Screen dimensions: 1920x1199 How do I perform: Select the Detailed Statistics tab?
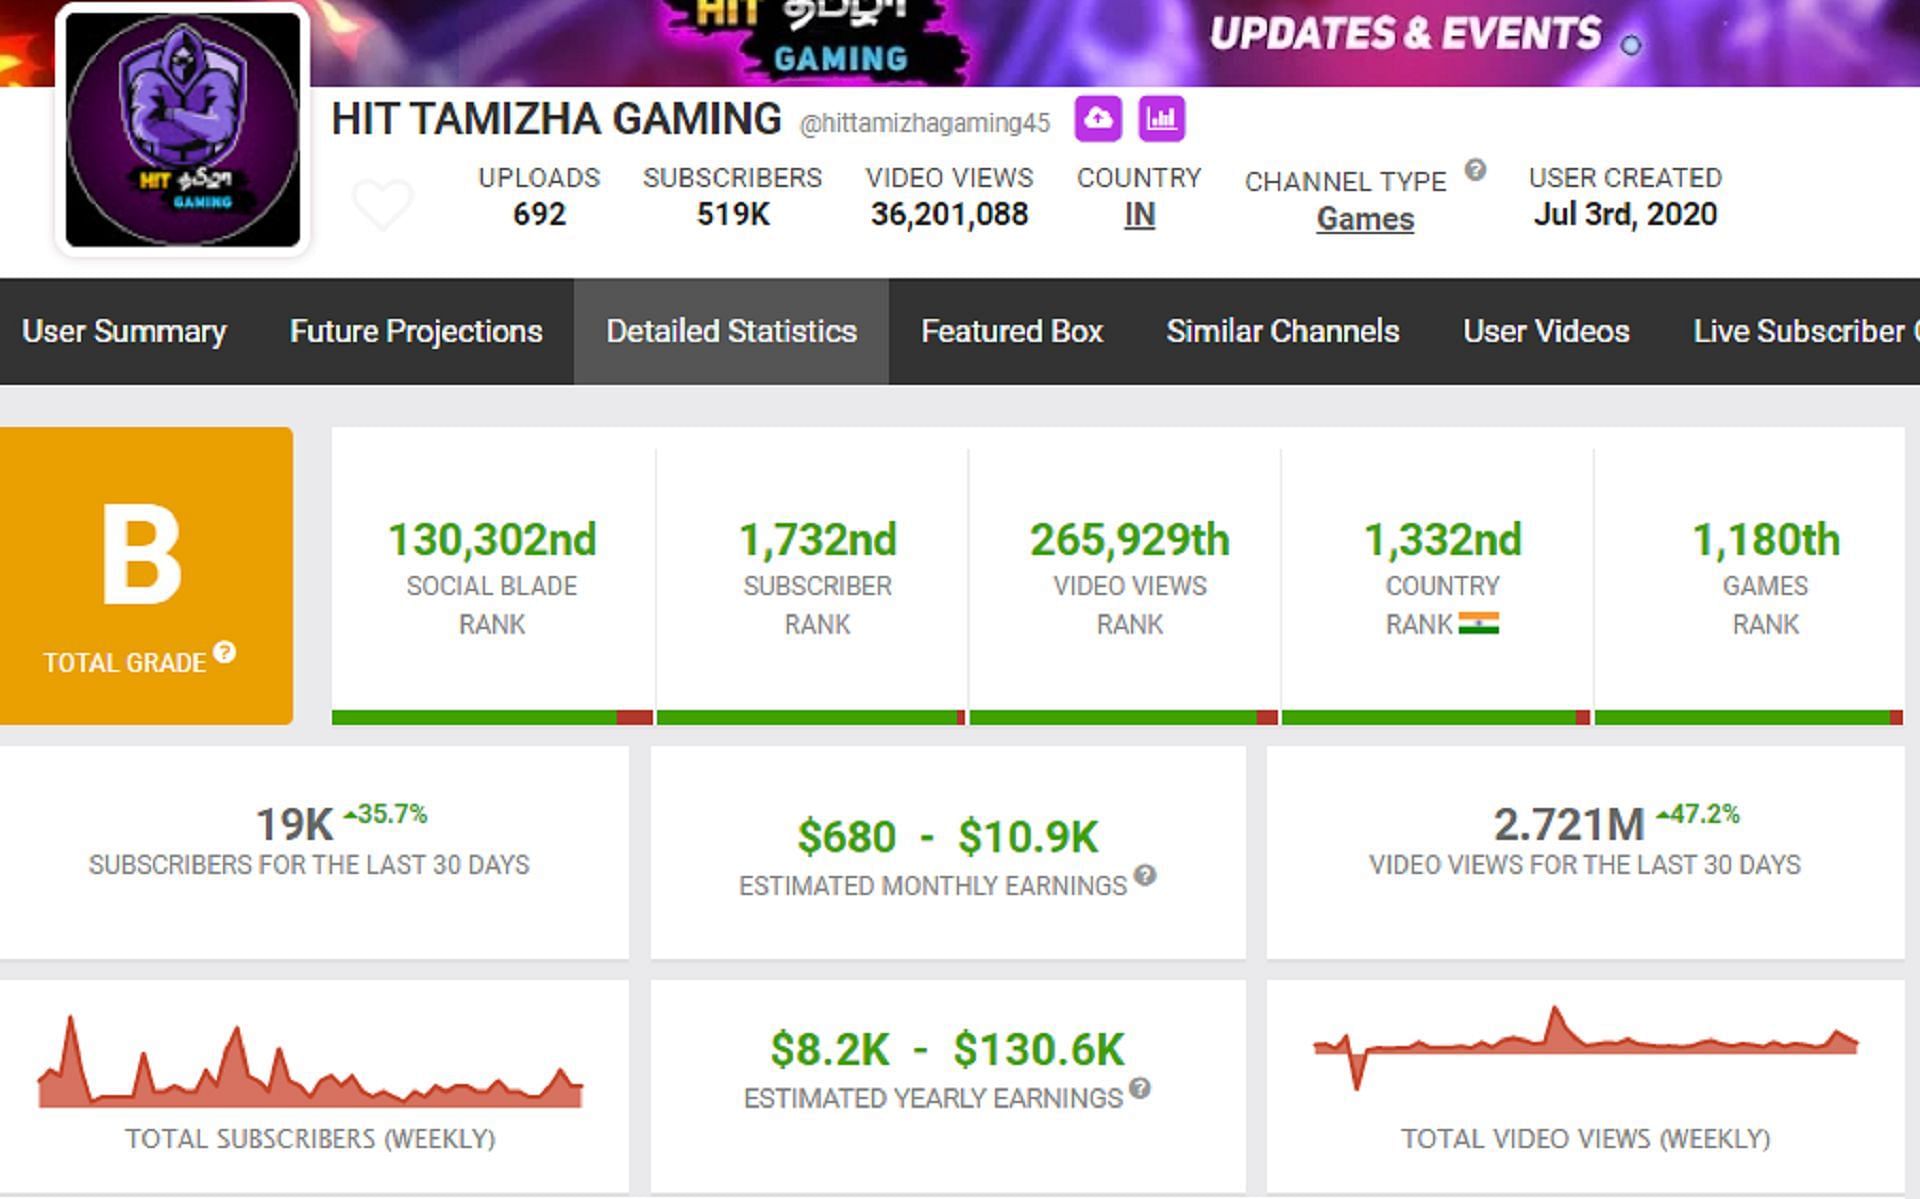(731, 331)
